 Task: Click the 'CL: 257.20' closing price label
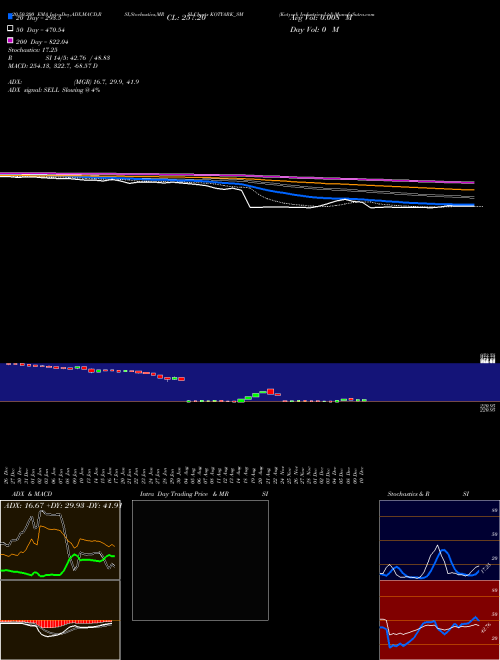click(x=186, y=18)
